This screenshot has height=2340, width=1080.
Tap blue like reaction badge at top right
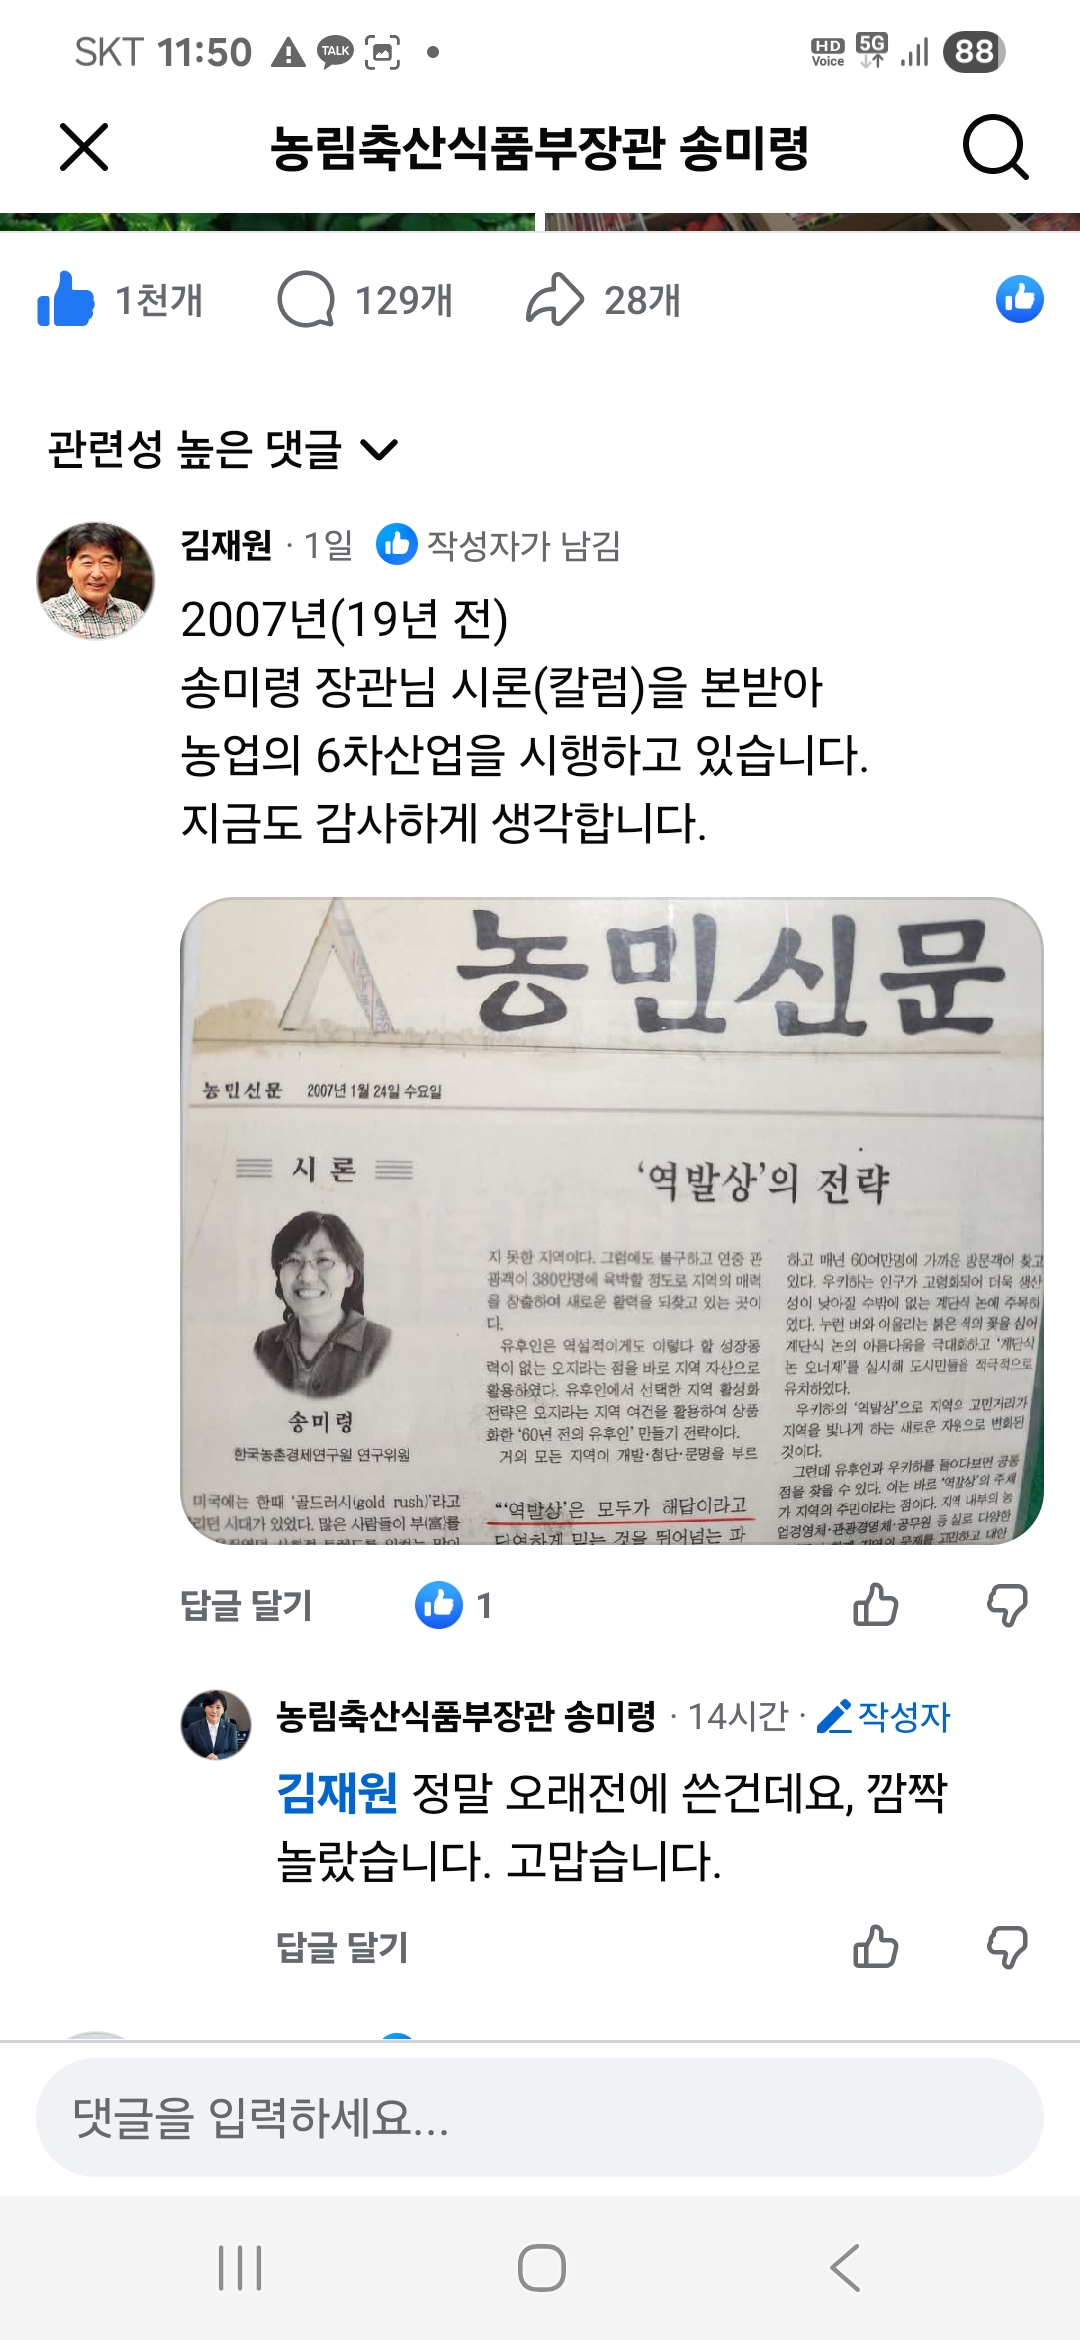click(x=1020, y=299)
